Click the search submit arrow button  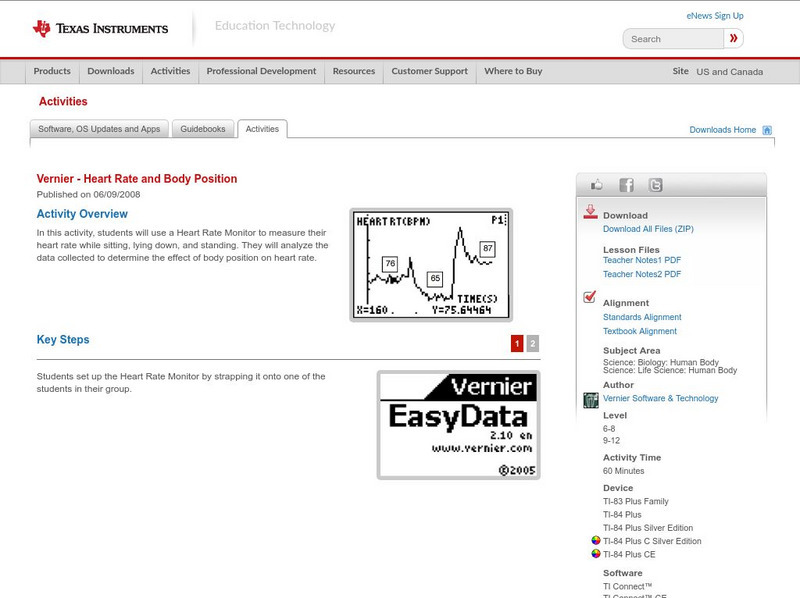click(x=733, y=38)
